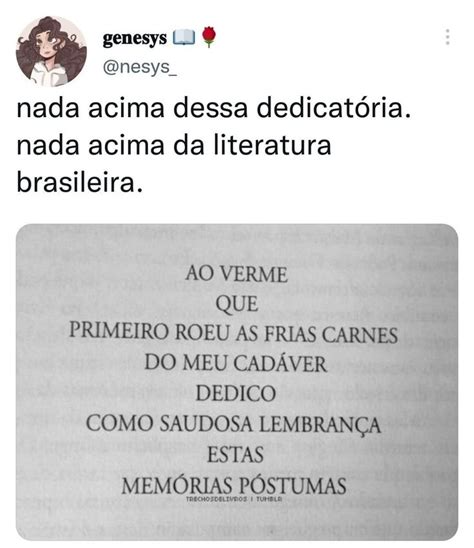Screen dimensions: 474x548
Task: Click the 'ESTAS' line in the photo
Action: (236, 455)
